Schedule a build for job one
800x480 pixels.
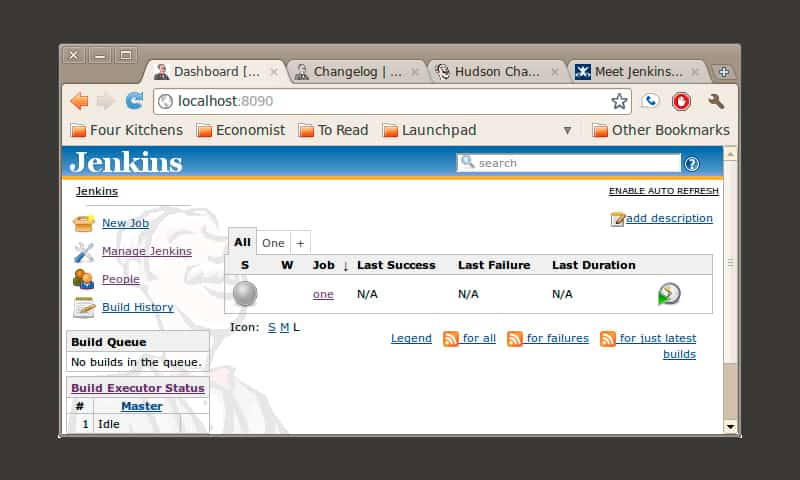tap(669, 294)
